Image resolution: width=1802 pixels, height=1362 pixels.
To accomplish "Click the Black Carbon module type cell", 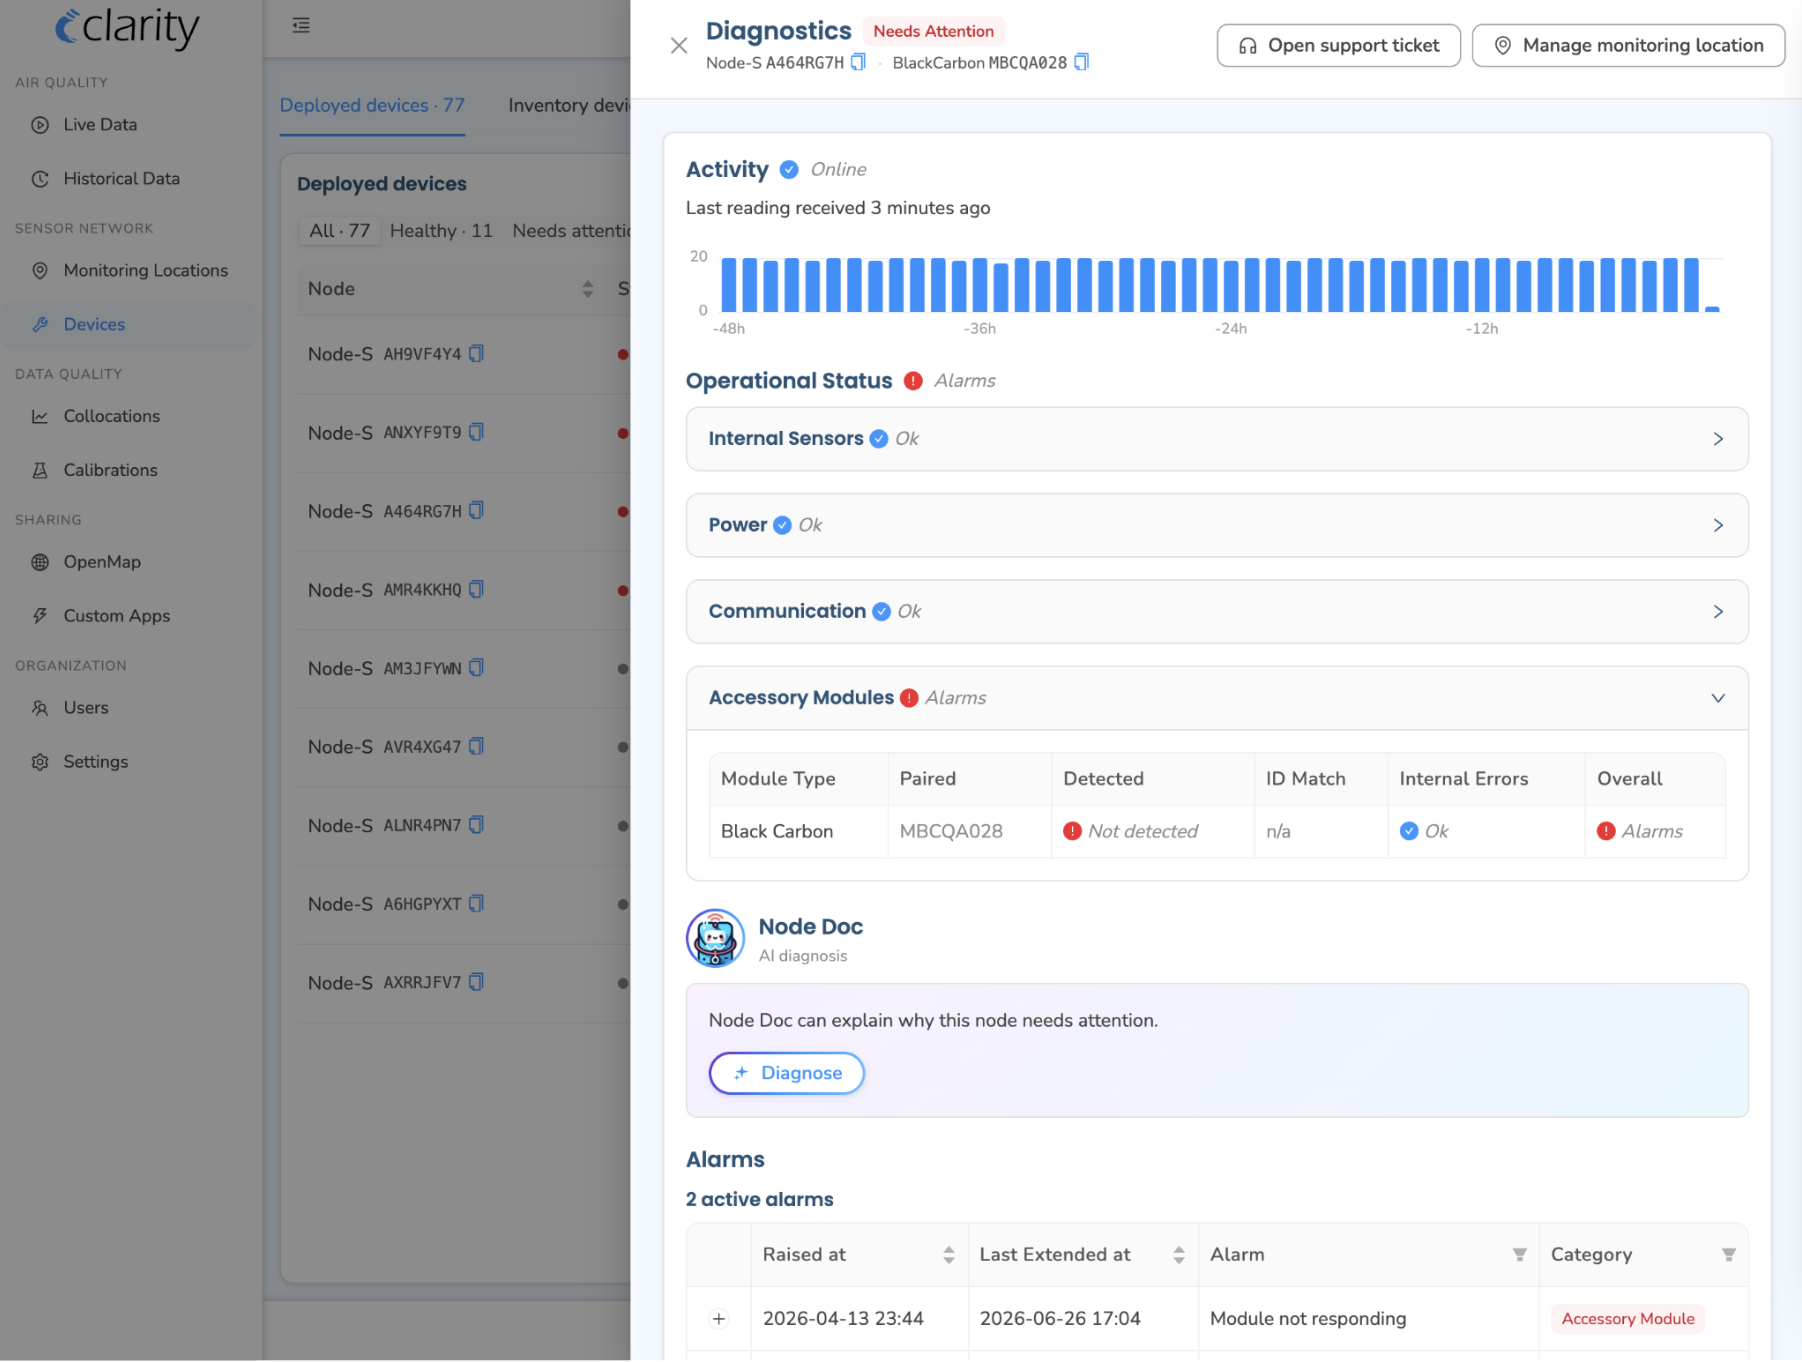I will pos(798,832).
